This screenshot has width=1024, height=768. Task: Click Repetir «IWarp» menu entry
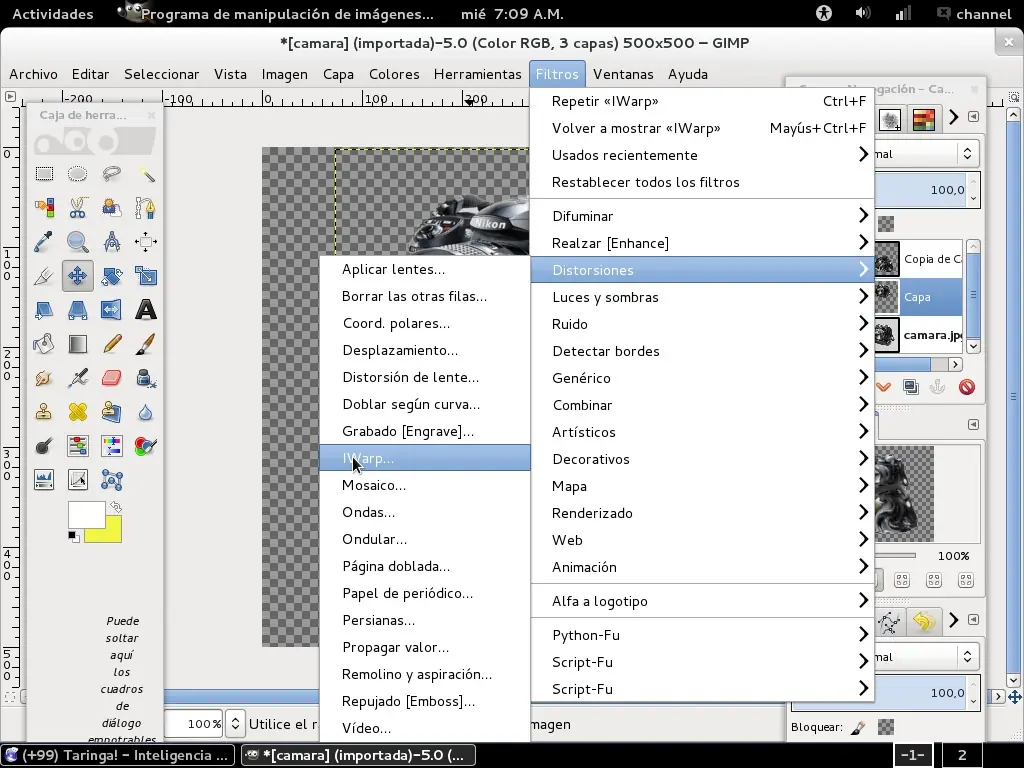click(703, 101)
